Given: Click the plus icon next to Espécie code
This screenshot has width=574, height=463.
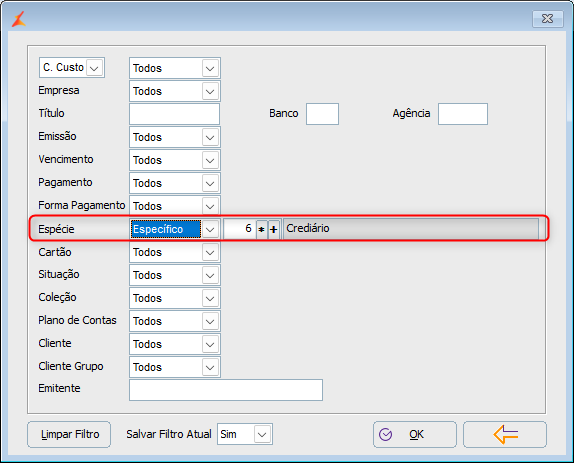Looking at the screenshot, I should (274, 229).
